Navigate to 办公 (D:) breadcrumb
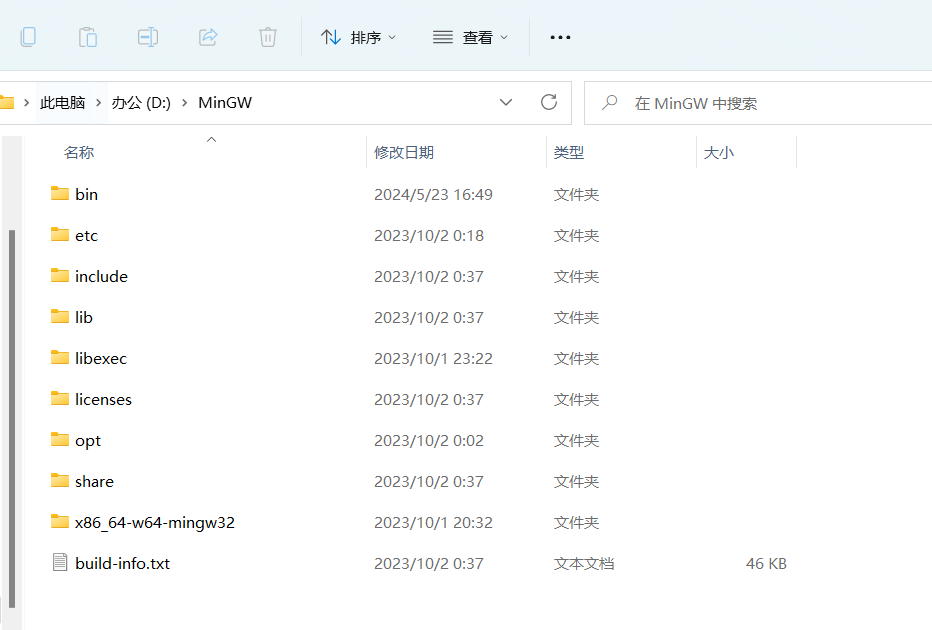The height and width of the screenshot is (630, 932). [141, 103]
